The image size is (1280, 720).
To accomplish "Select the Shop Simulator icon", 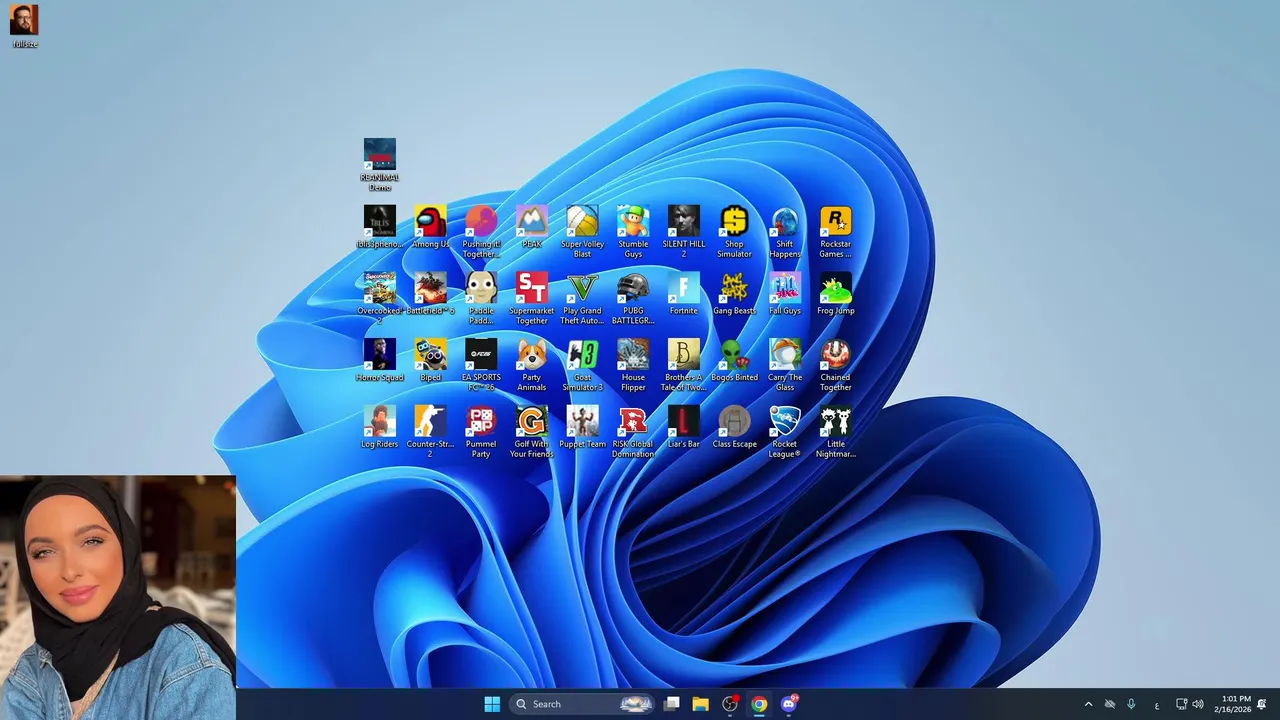I will [x=734, y=232].
